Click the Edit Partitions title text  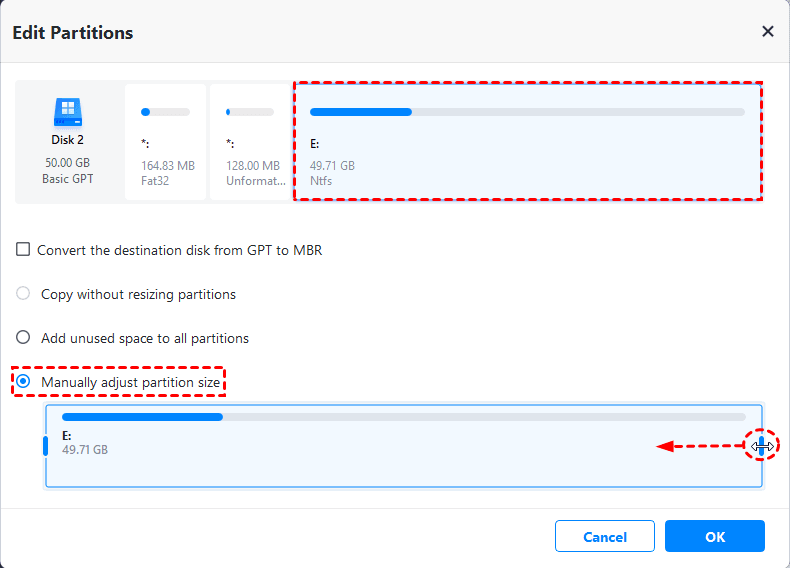(x=72, y=33)
